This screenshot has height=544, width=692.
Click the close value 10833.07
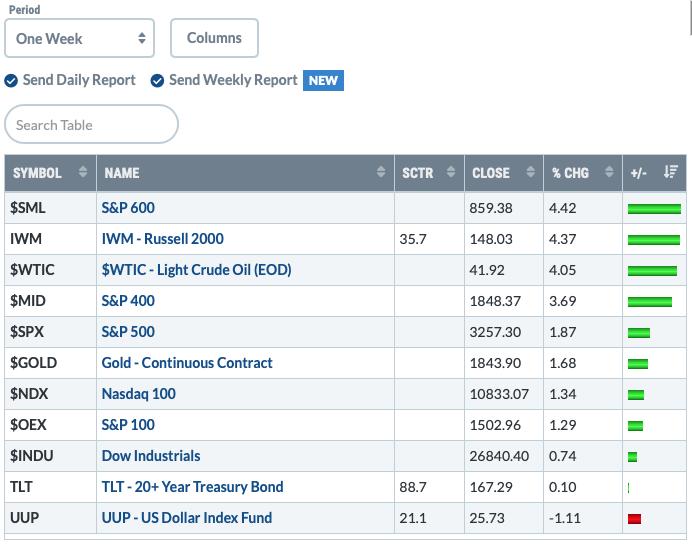click(499, 394)
